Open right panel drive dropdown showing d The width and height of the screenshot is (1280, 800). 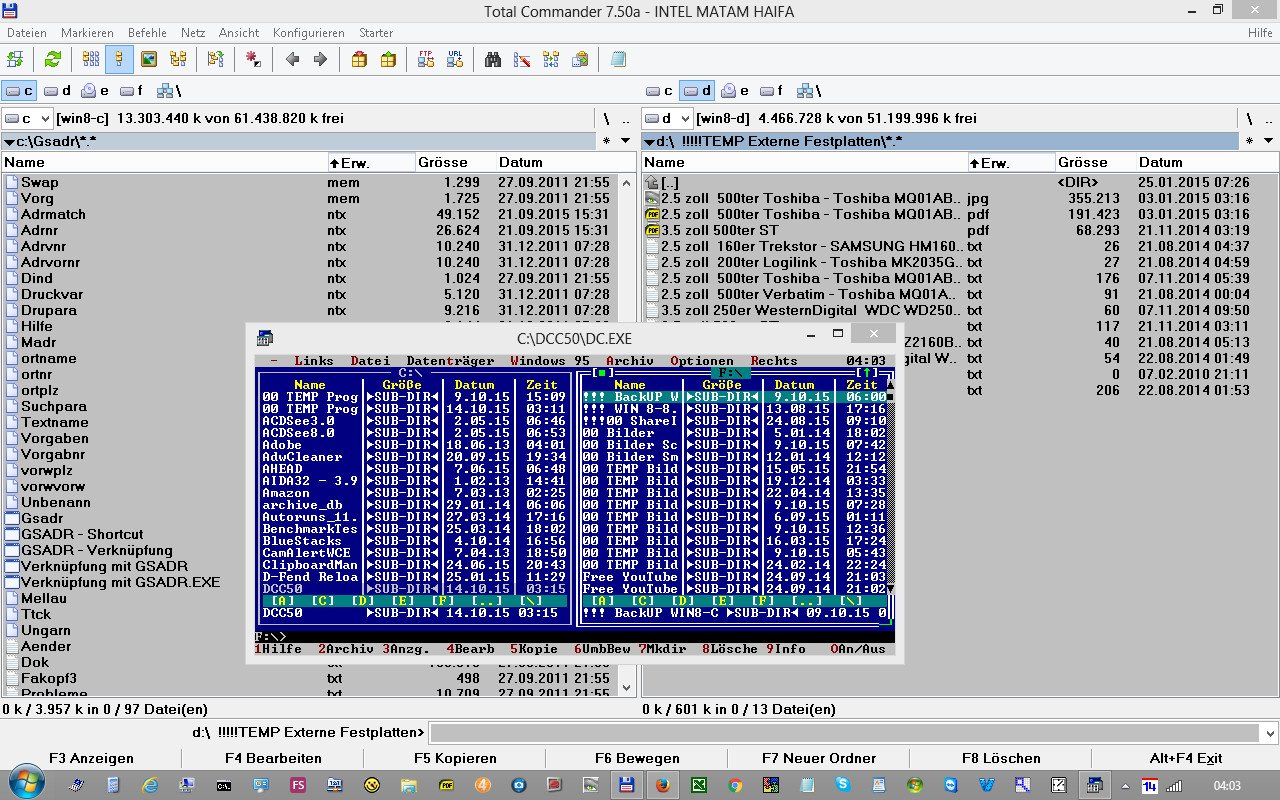pyautogui.click(x=667, y=118)
